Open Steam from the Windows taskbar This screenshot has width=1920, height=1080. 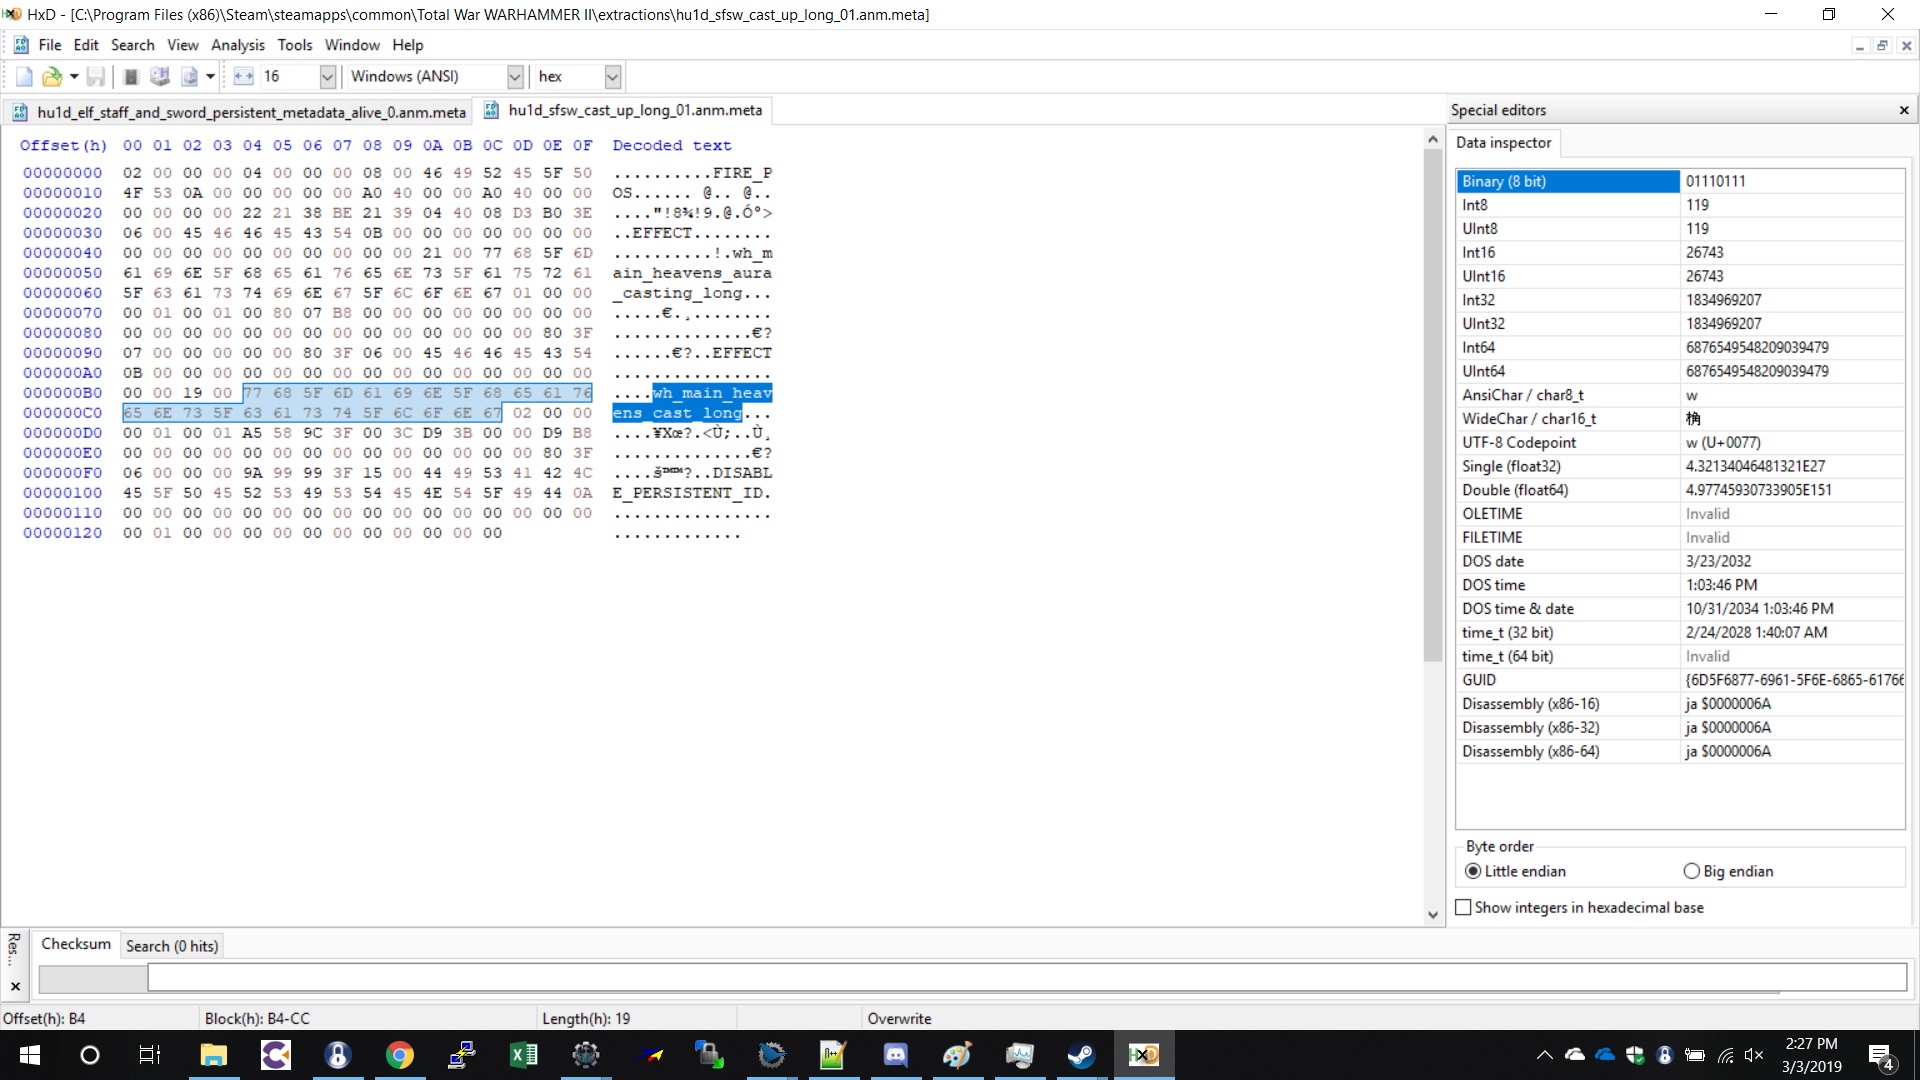coord(1081,1055)
